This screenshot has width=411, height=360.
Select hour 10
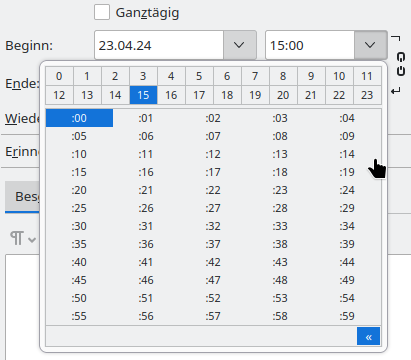[x=339, y=76]
